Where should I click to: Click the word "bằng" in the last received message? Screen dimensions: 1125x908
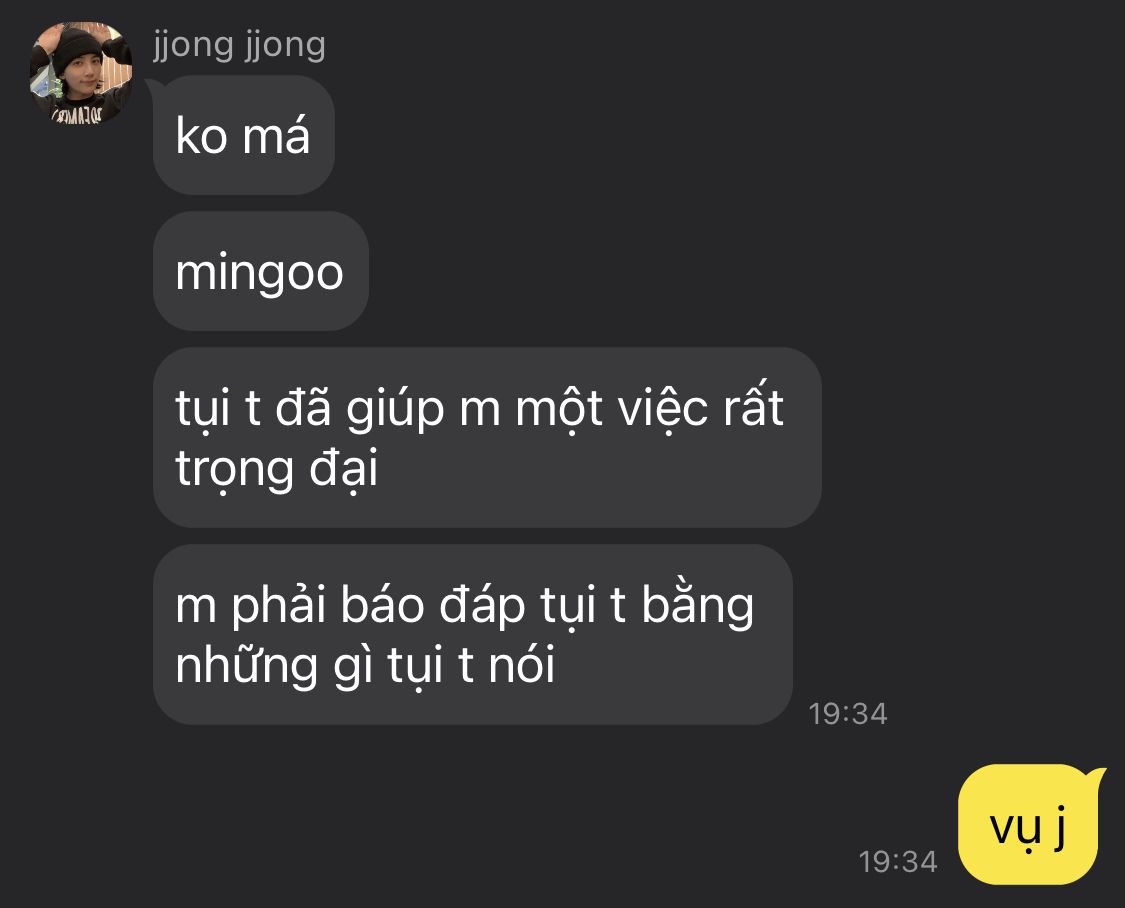click(697, 605)
